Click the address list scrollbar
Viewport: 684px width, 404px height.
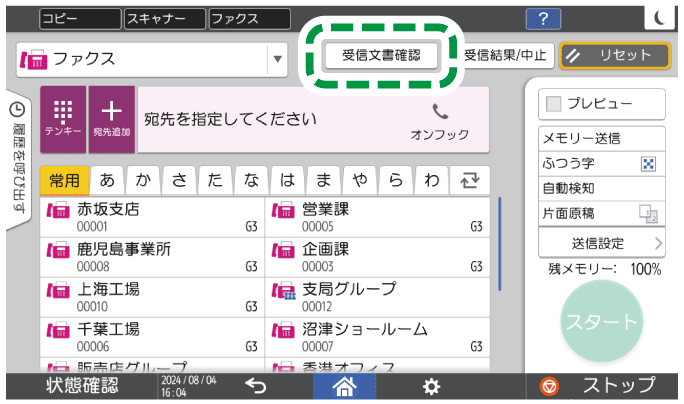pos(500,244)
